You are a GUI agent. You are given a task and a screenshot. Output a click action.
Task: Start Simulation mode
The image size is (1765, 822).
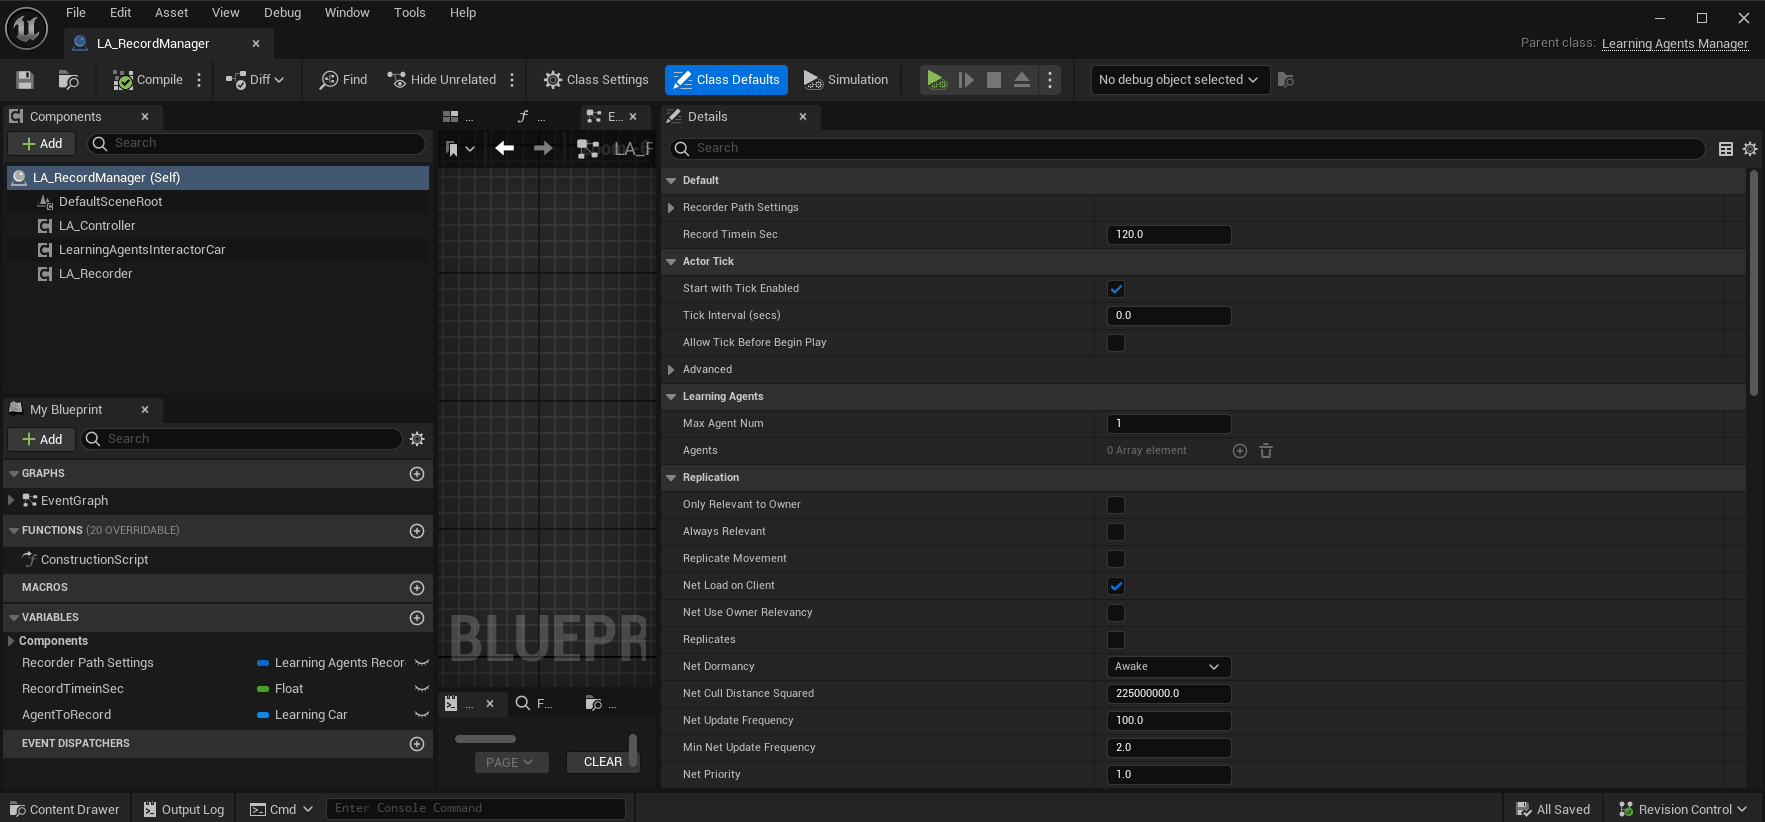click(846, 80)
